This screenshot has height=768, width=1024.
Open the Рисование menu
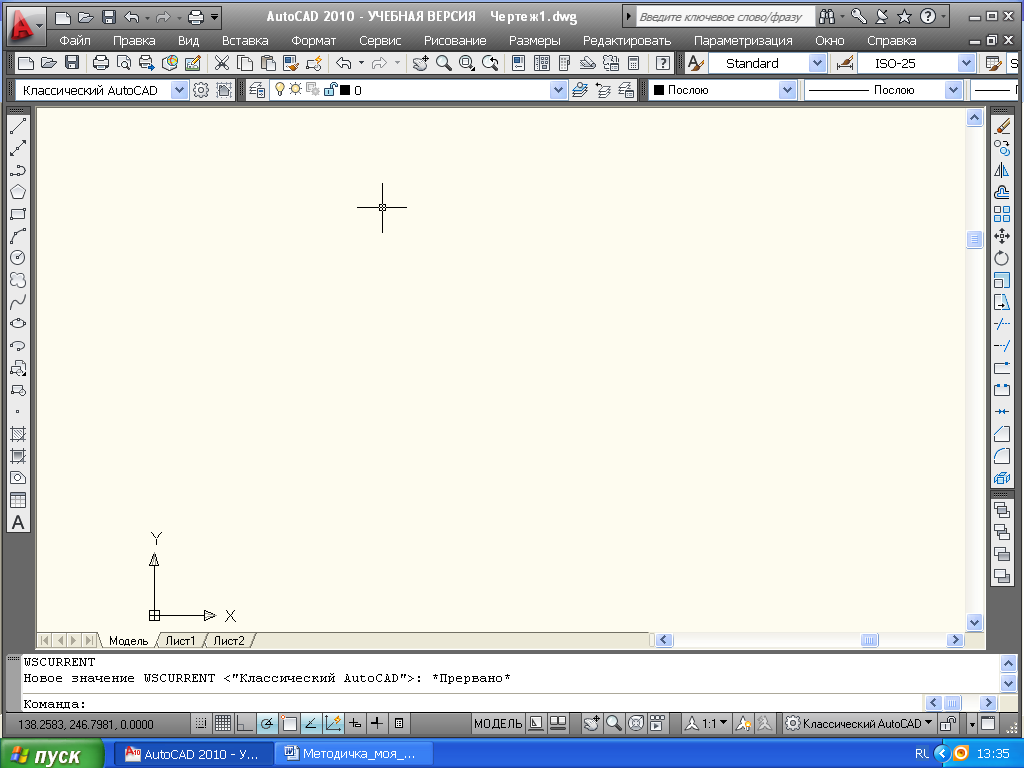coord(455,40)
